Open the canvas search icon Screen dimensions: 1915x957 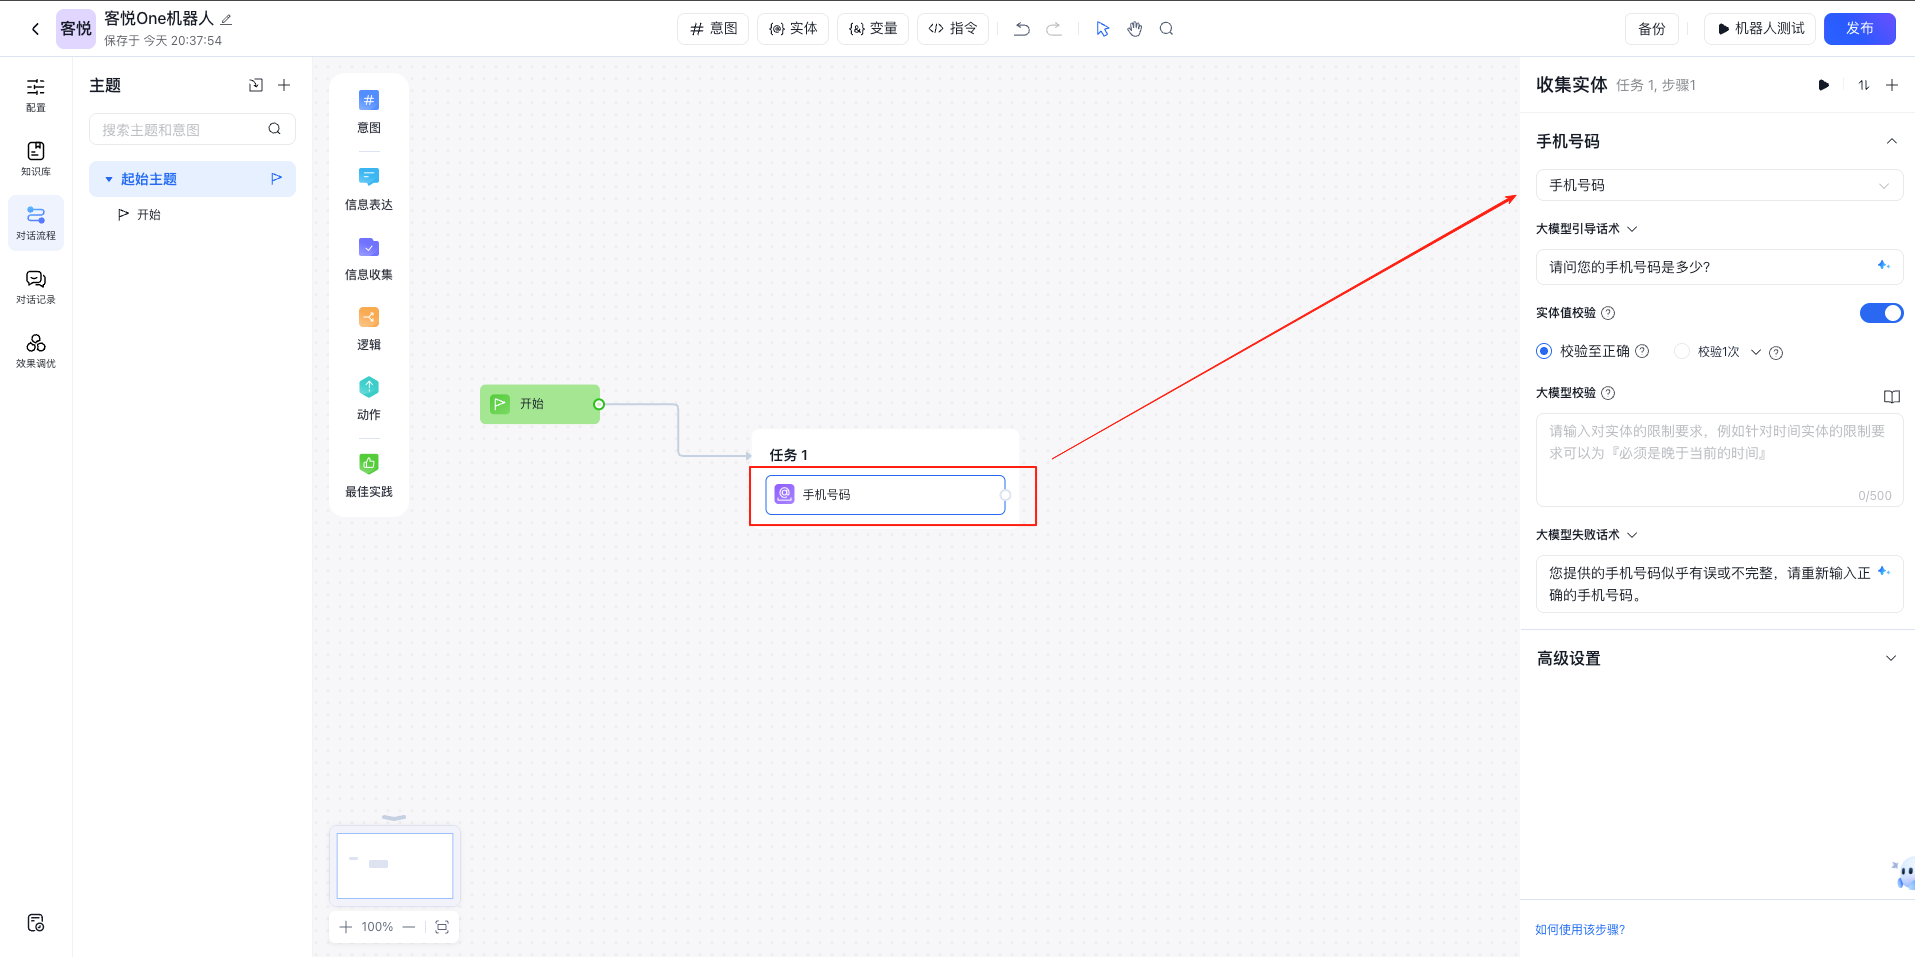pyautogui.click(x=1166, y=29)
